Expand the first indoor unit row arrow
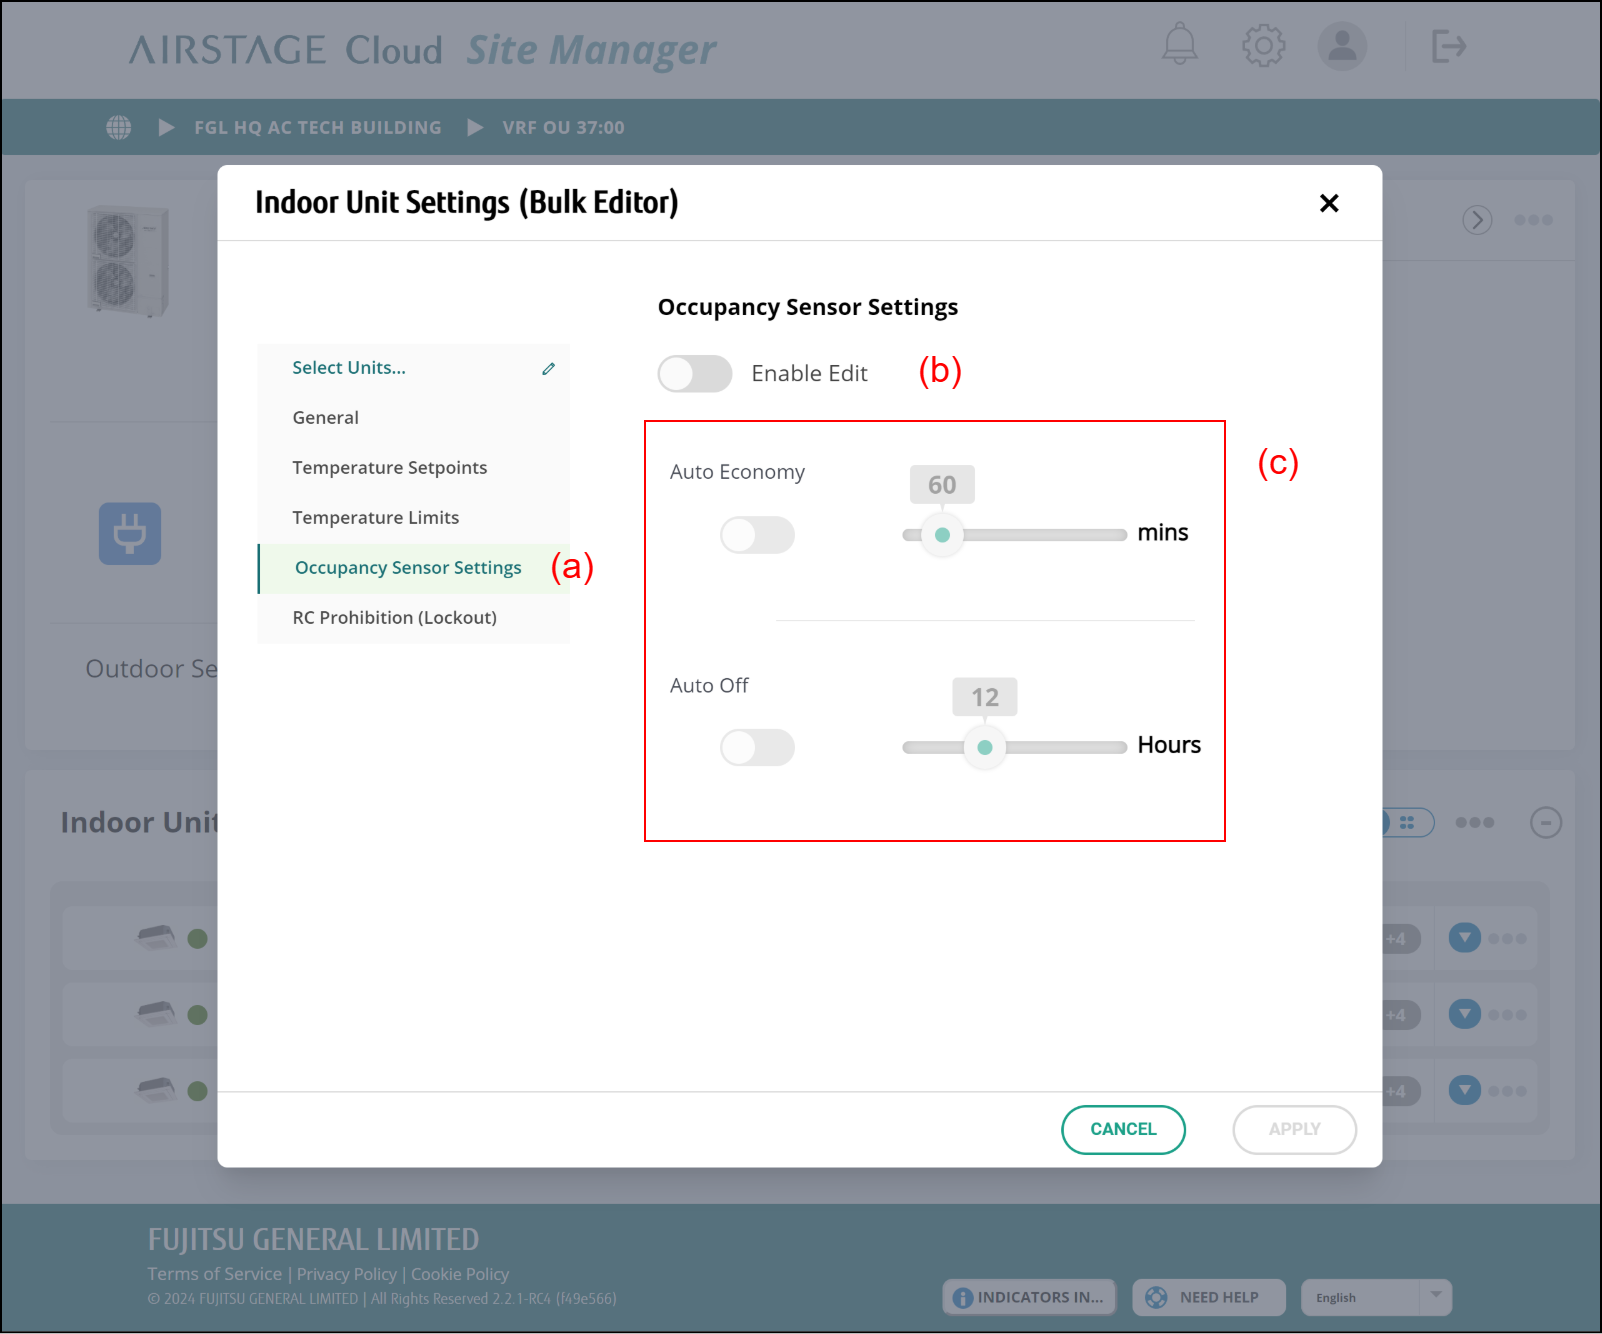This screenshot has height=1334, width=1602. [1464, 938]
